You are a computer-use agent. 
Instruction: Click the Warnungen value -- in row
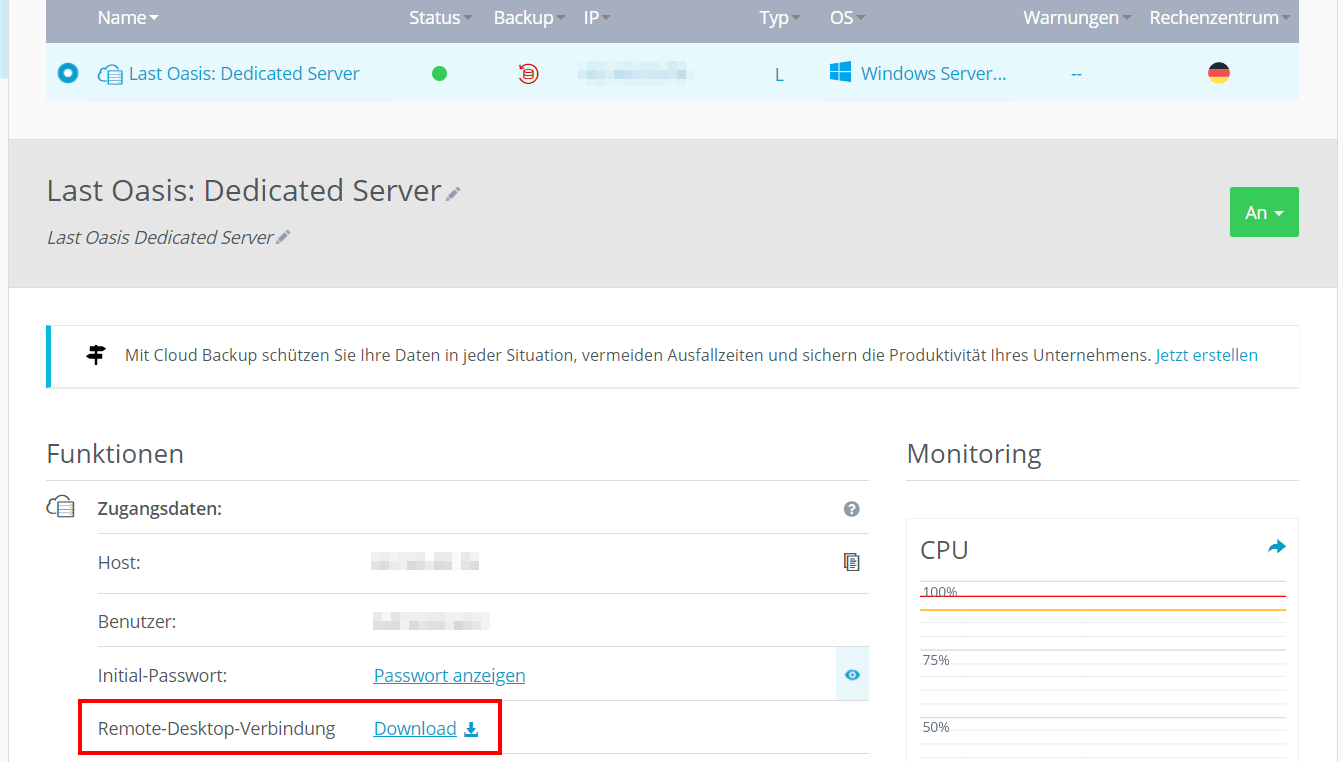[x=1076, y=74]
